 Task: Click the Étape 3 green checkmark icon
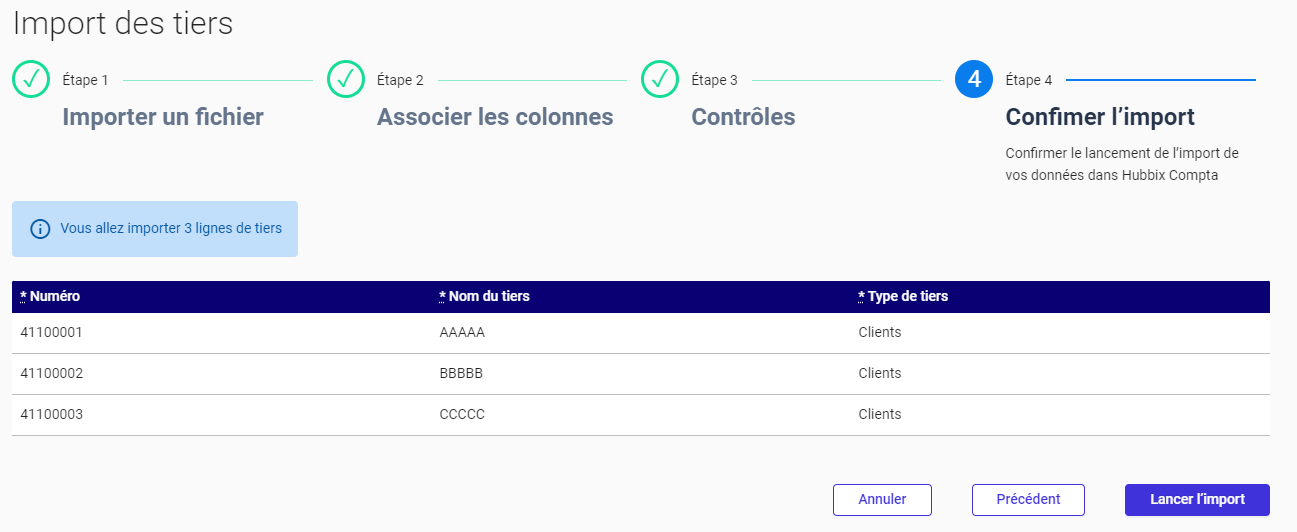660,79
